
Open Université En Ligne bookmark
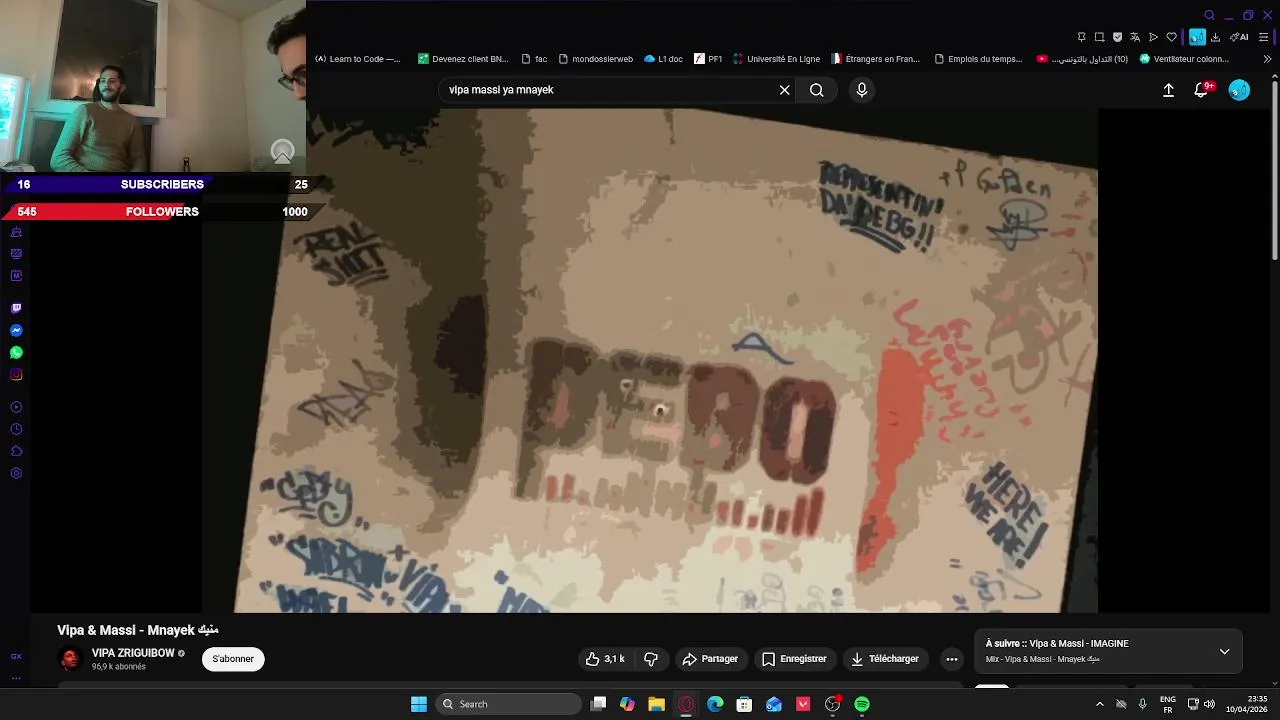tap(777, 59)
